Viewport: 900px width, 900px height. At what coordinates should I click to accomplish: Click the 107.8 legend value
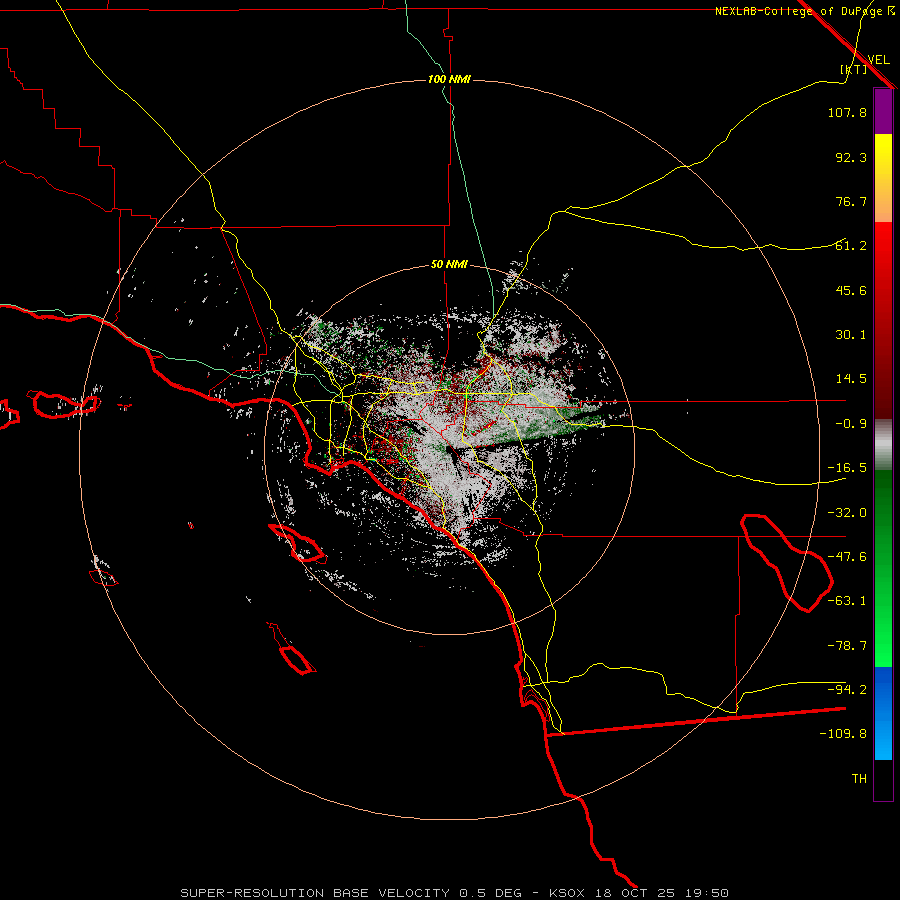coord(847,113)
